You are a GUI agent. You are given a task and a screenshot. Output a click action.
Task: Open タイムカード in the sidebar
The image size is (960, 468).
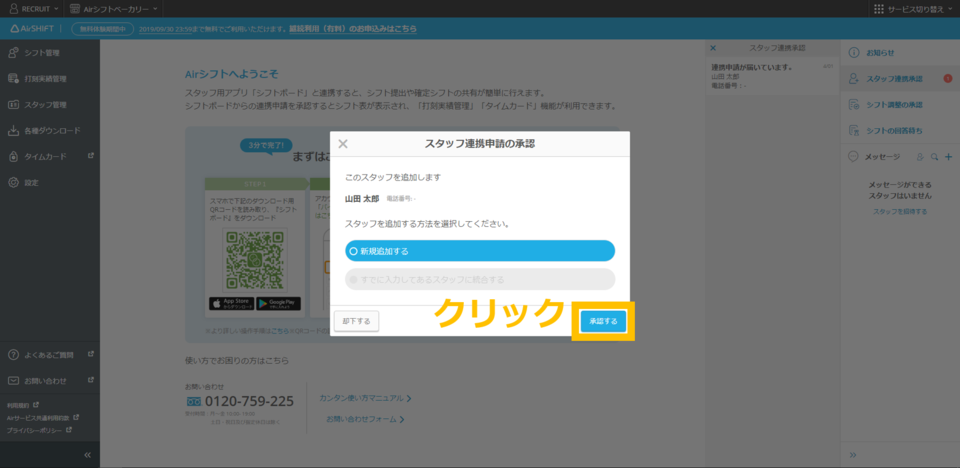[46, 156]
